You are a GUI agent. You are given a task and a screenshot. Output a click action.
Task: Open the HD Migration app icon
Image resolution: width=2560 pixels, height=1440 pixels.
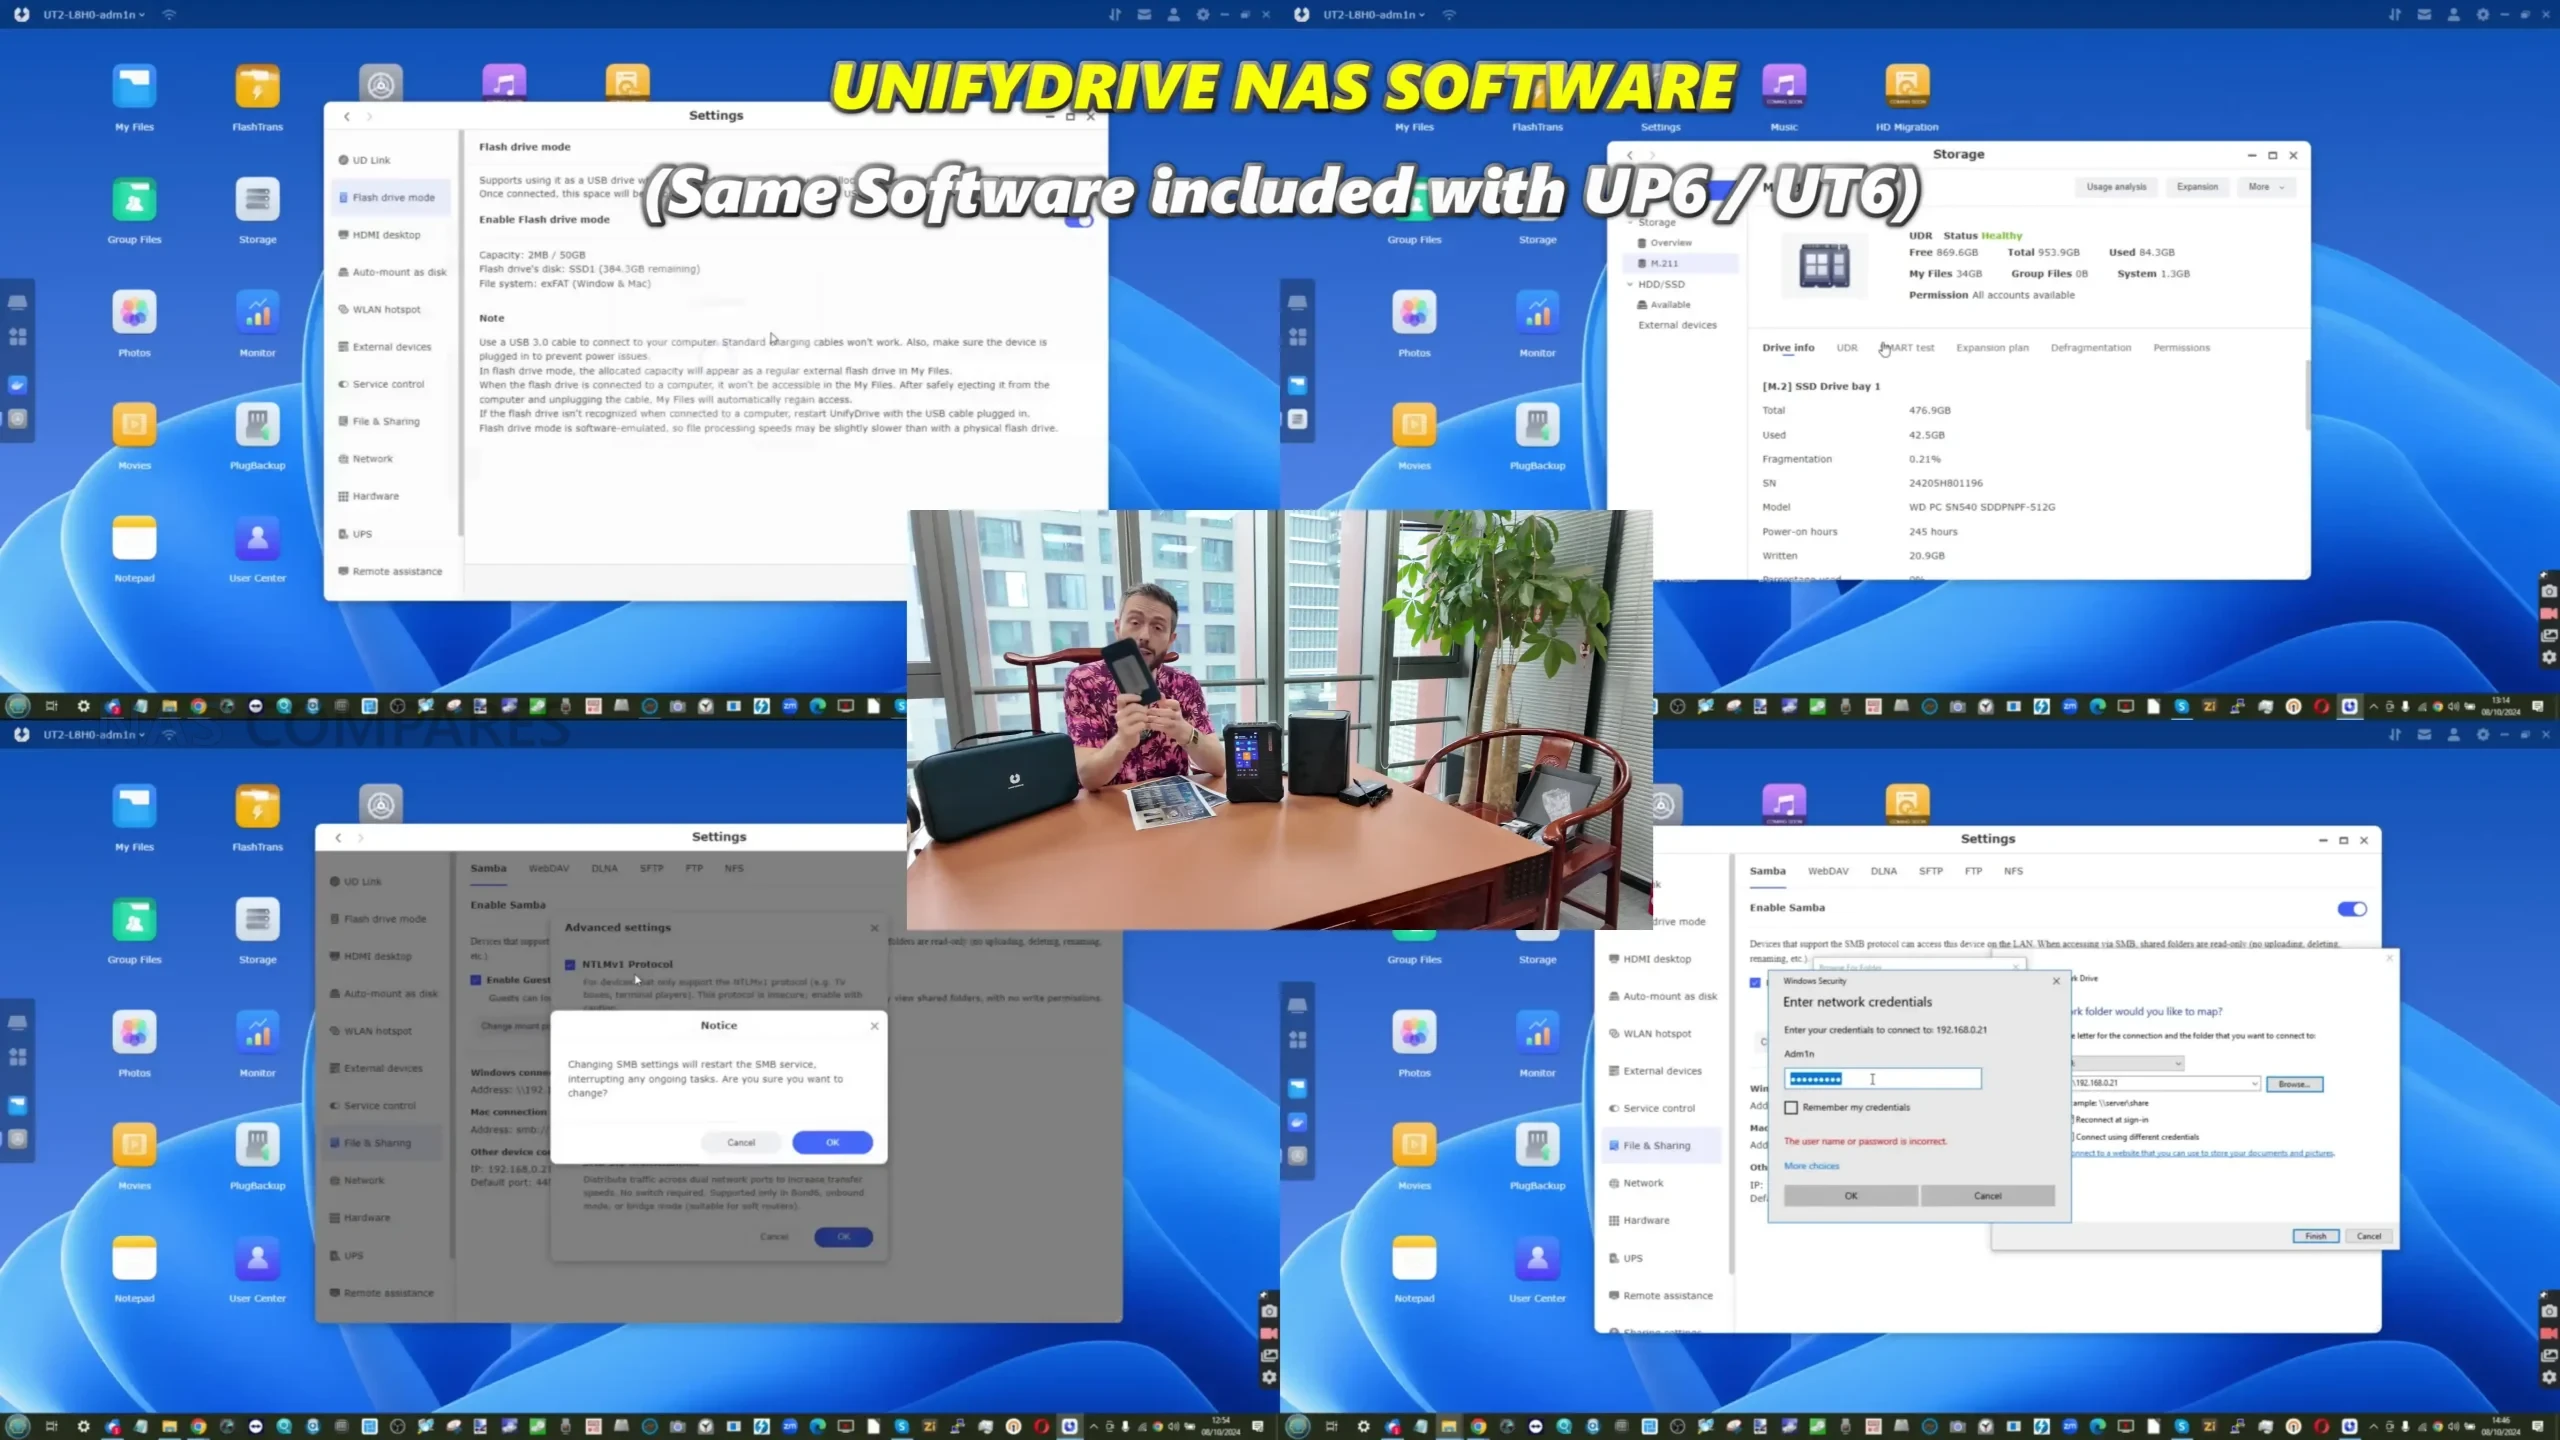1906,88
